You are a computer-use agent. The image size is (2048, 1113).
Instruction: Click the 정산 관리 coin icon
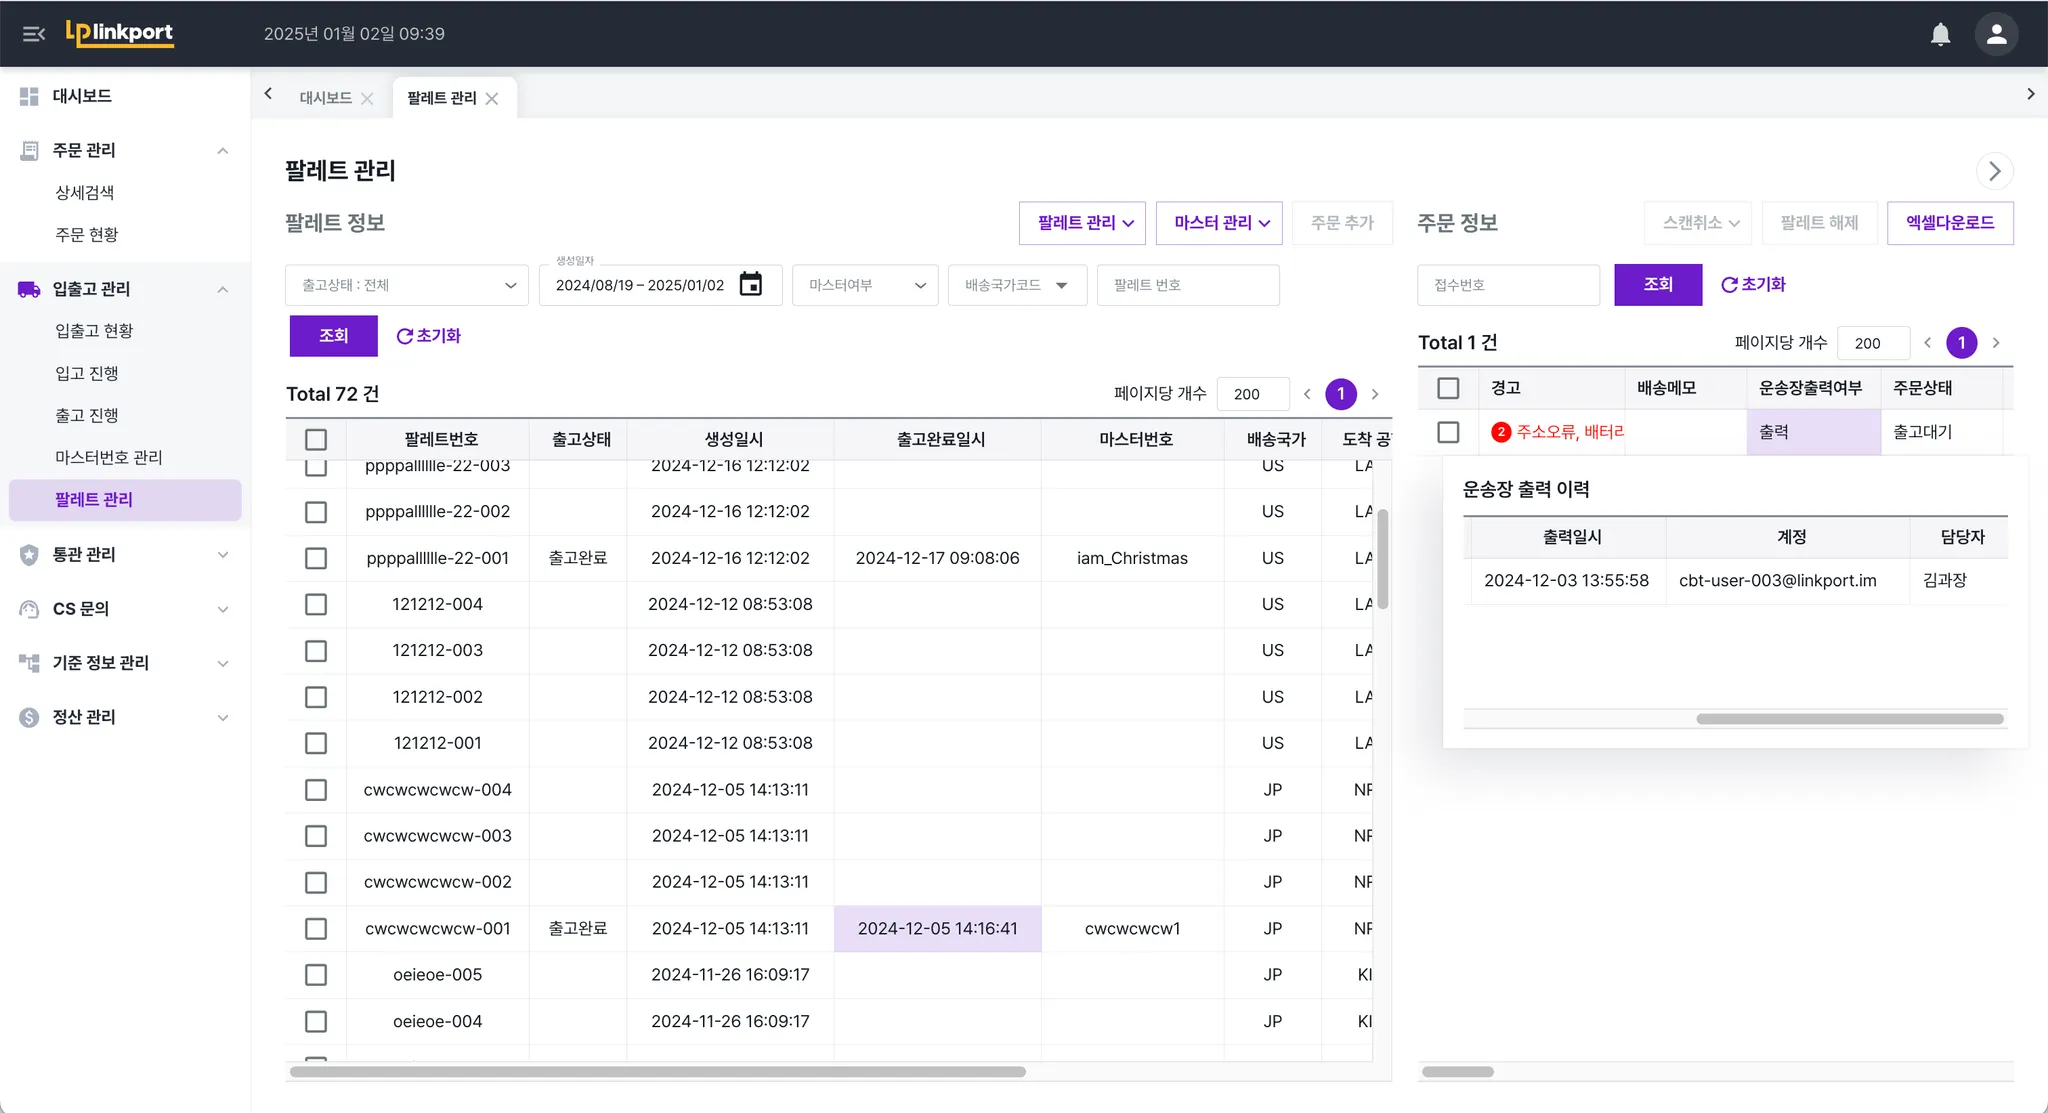(x=29, y=717)
